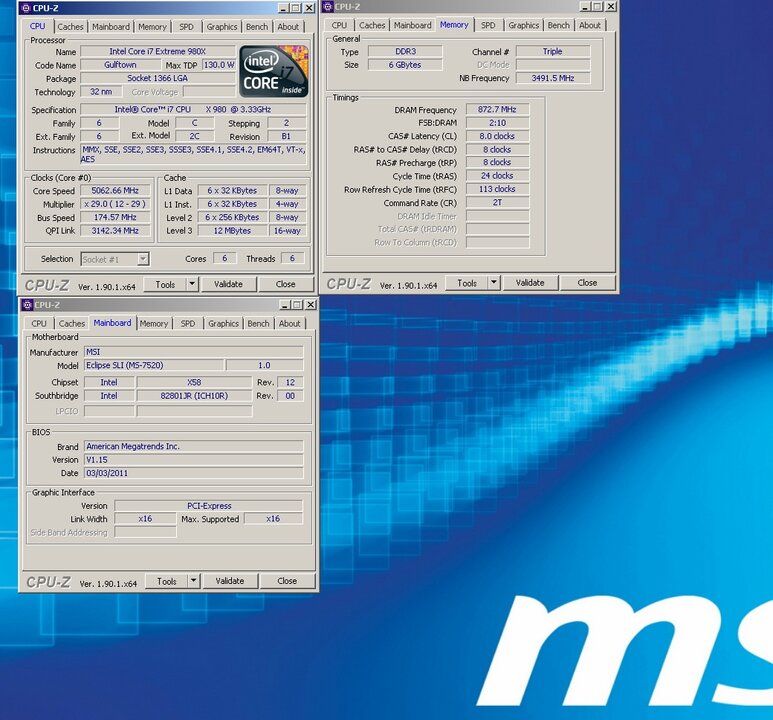Open About tab in the Mainboard window
This screenshot has width=773, height=720.
289,324
